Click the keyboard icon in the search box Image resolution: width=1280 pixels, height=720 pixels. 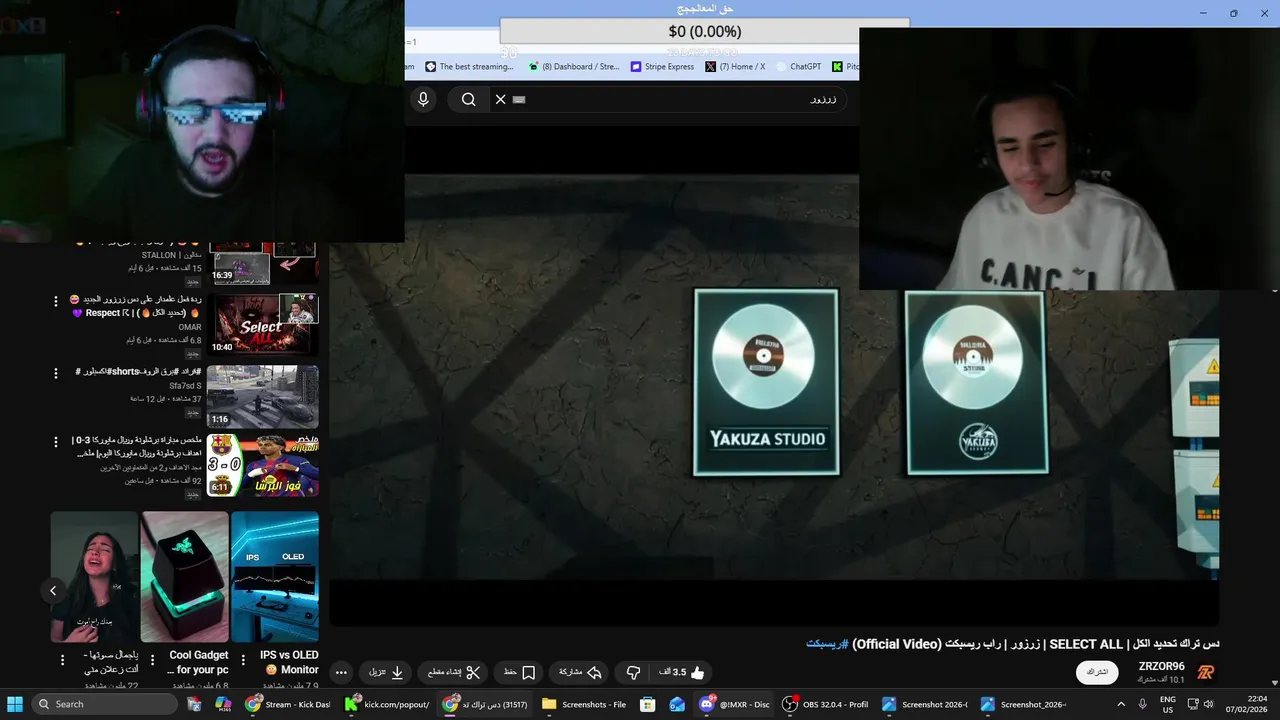tap(519, 99)
